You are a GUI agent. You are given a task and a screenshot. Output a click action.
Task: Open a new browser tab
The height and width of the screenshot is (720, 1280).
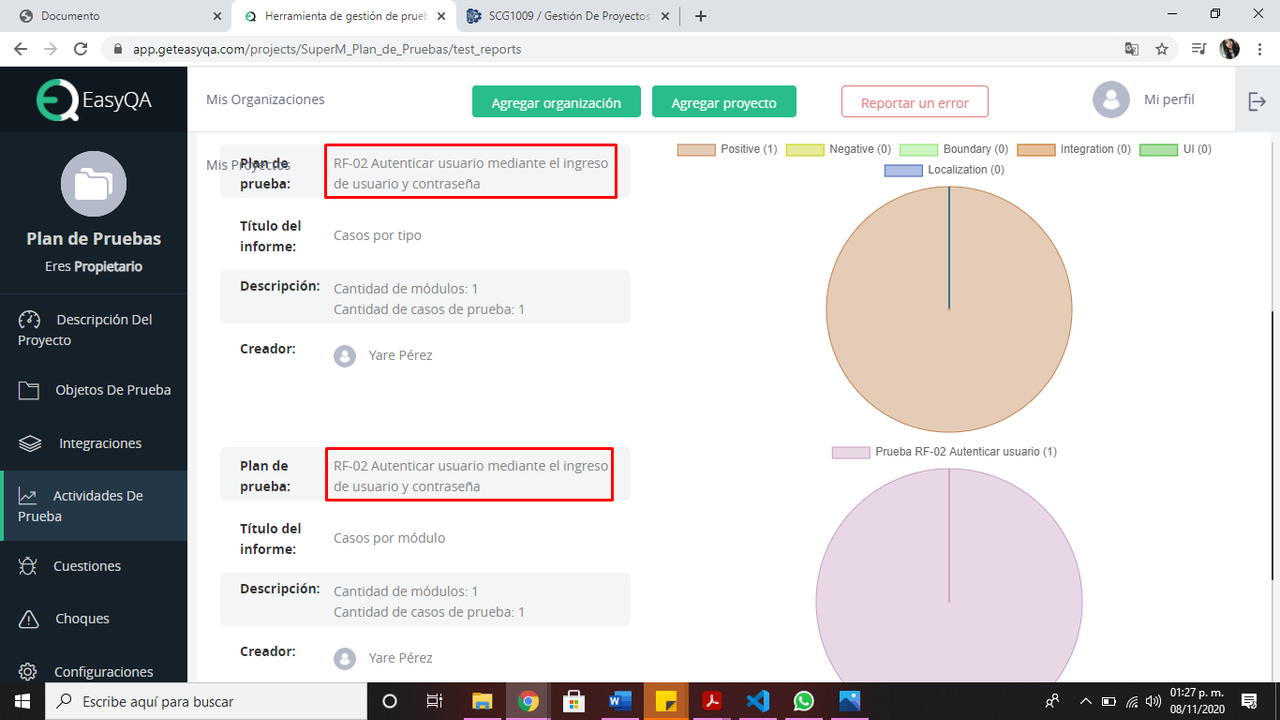tap(701, 16)
